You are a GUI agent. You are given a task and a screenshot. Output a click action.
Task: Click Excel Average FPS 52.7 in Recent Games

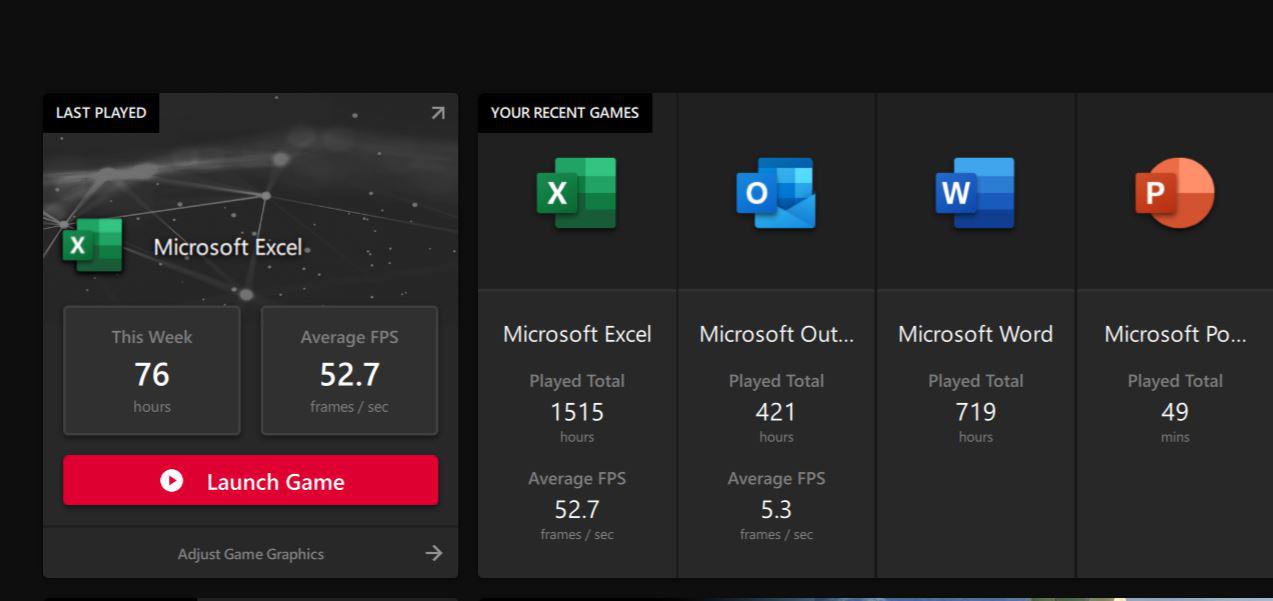(577, 510)
